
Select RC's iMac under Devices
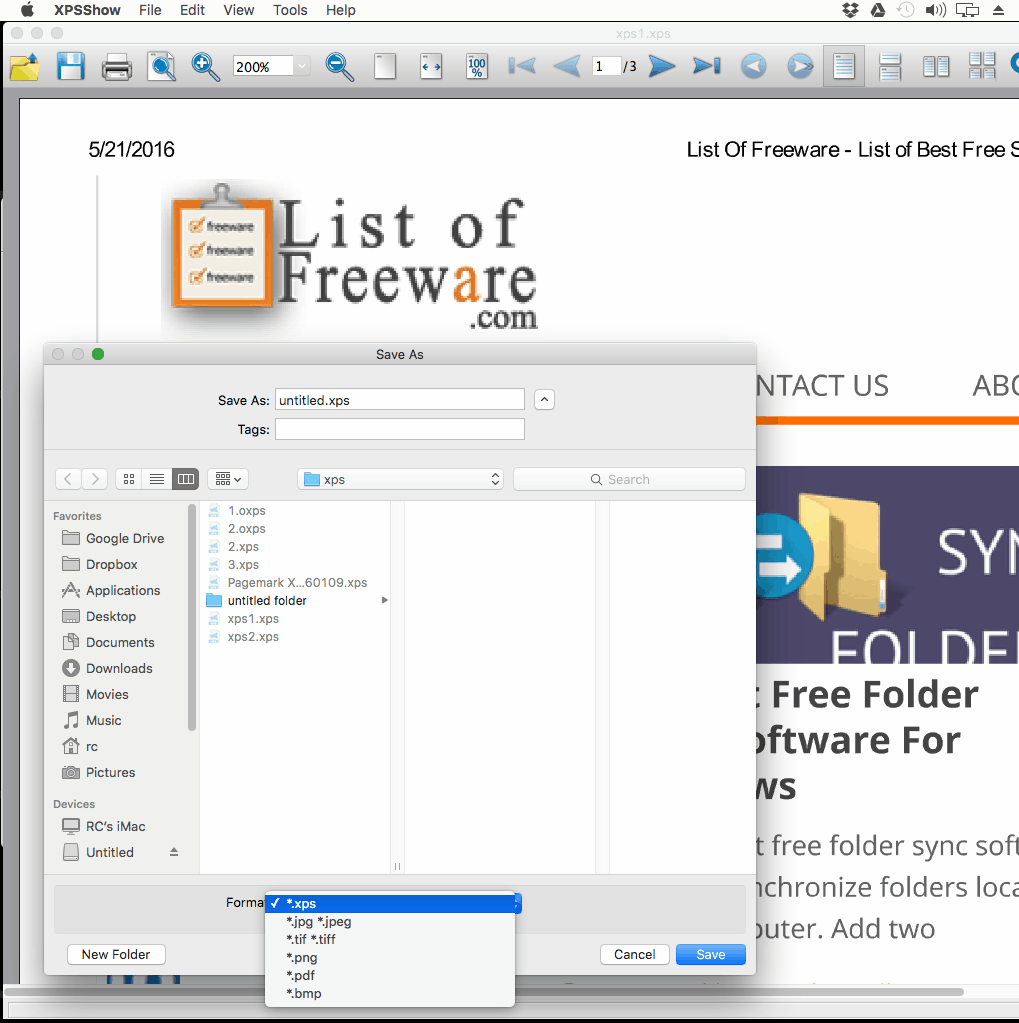coord(104,826)
